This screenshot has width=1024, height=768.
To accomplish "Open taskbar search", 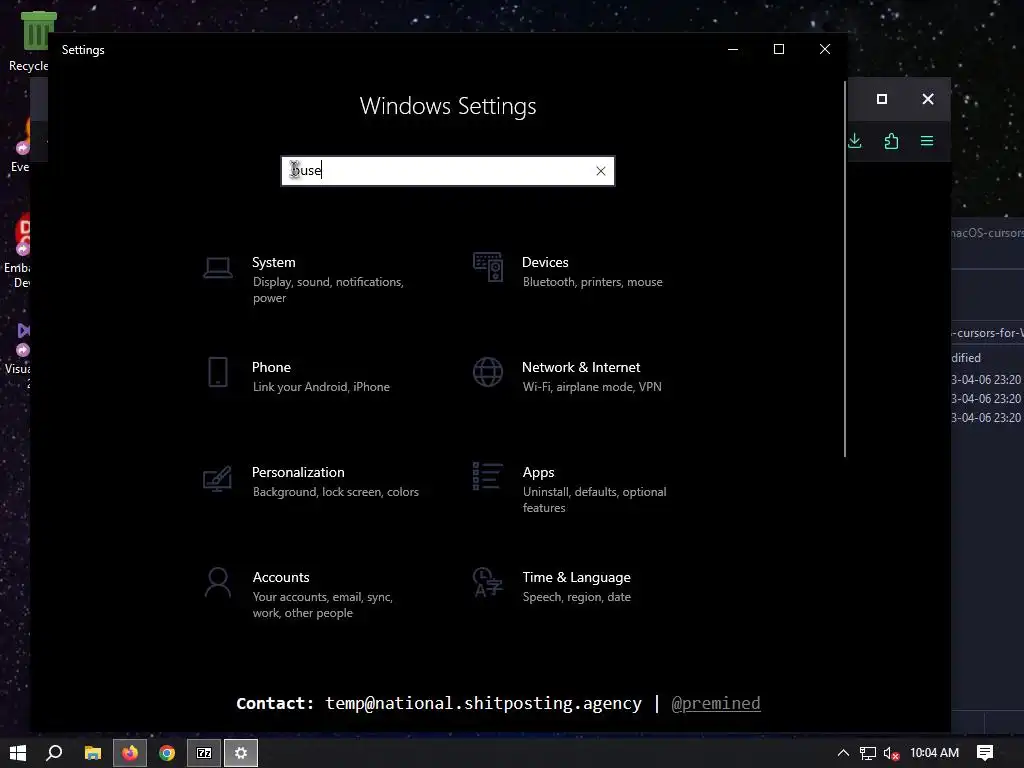I will tap(54, 753).
